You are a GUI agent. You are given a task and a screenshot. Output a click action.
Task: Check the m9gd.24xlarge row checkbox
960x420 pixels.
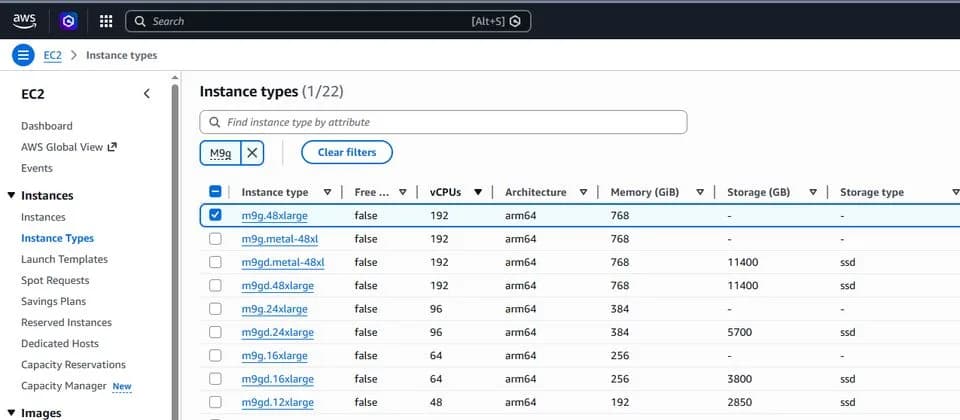(x=215, y=332)
